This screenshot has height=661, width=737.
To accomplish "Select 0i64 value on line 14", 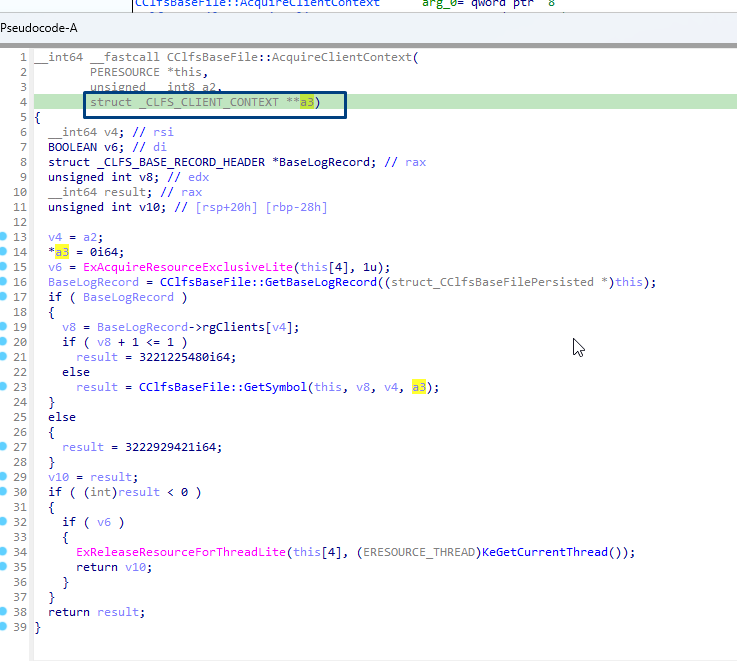I will click(x=104, y=252).
